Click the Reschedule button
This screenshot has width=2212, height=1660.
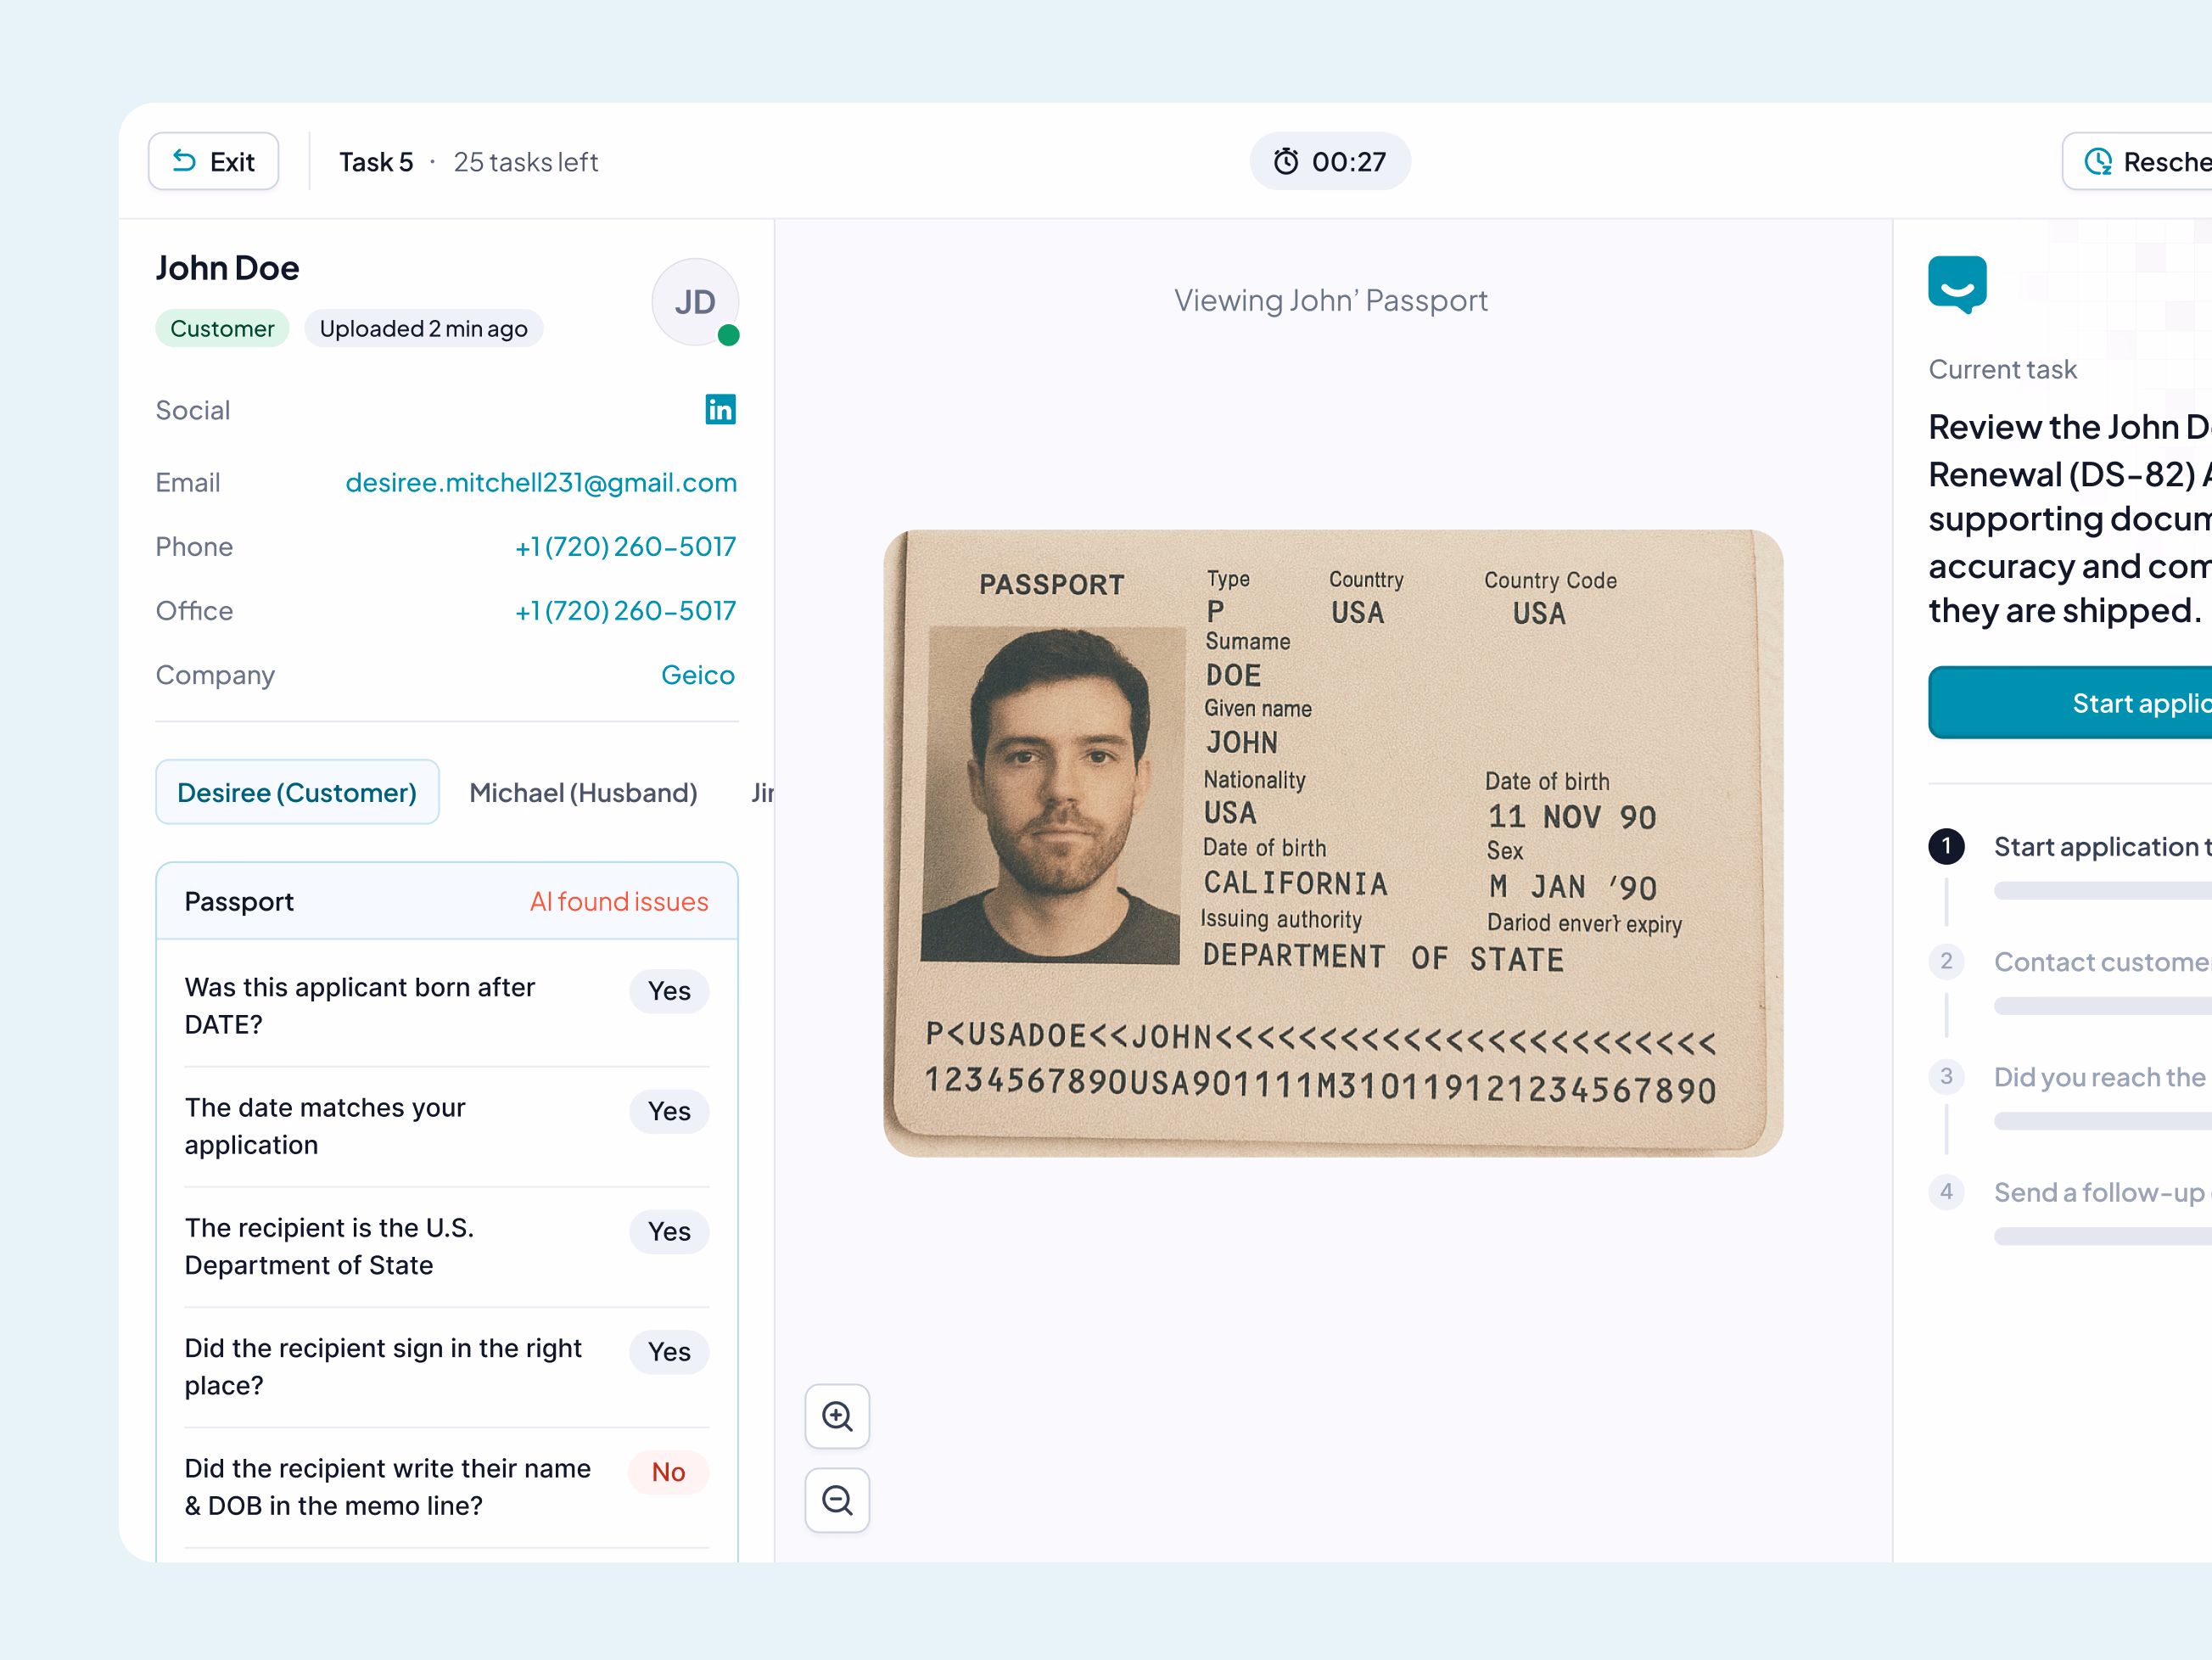[2138, 161]
